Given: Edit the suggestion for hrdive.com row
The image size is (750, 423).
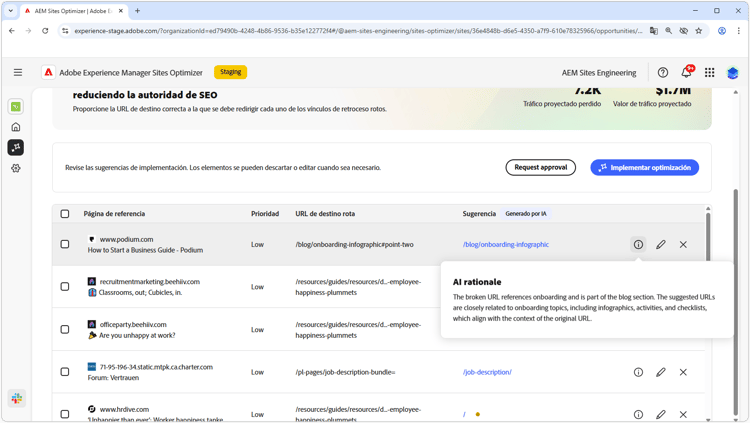Looking at the screenshot, I should (x=661, y=414).
